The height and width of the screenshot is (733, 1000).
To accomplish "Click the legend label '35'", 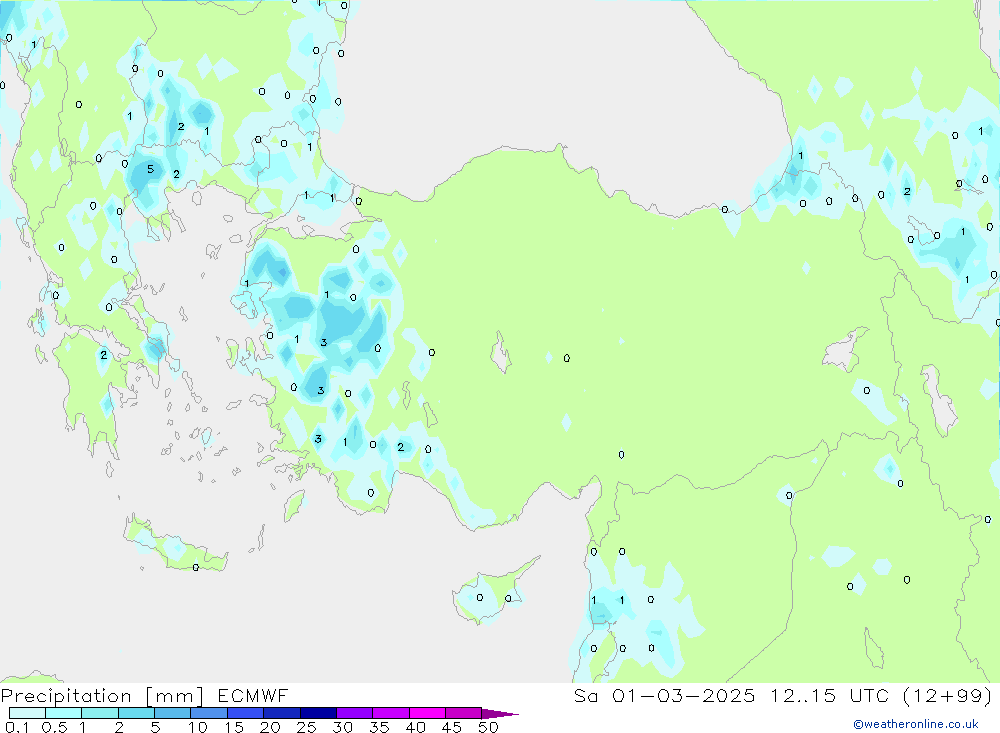I will coord(379,727).
